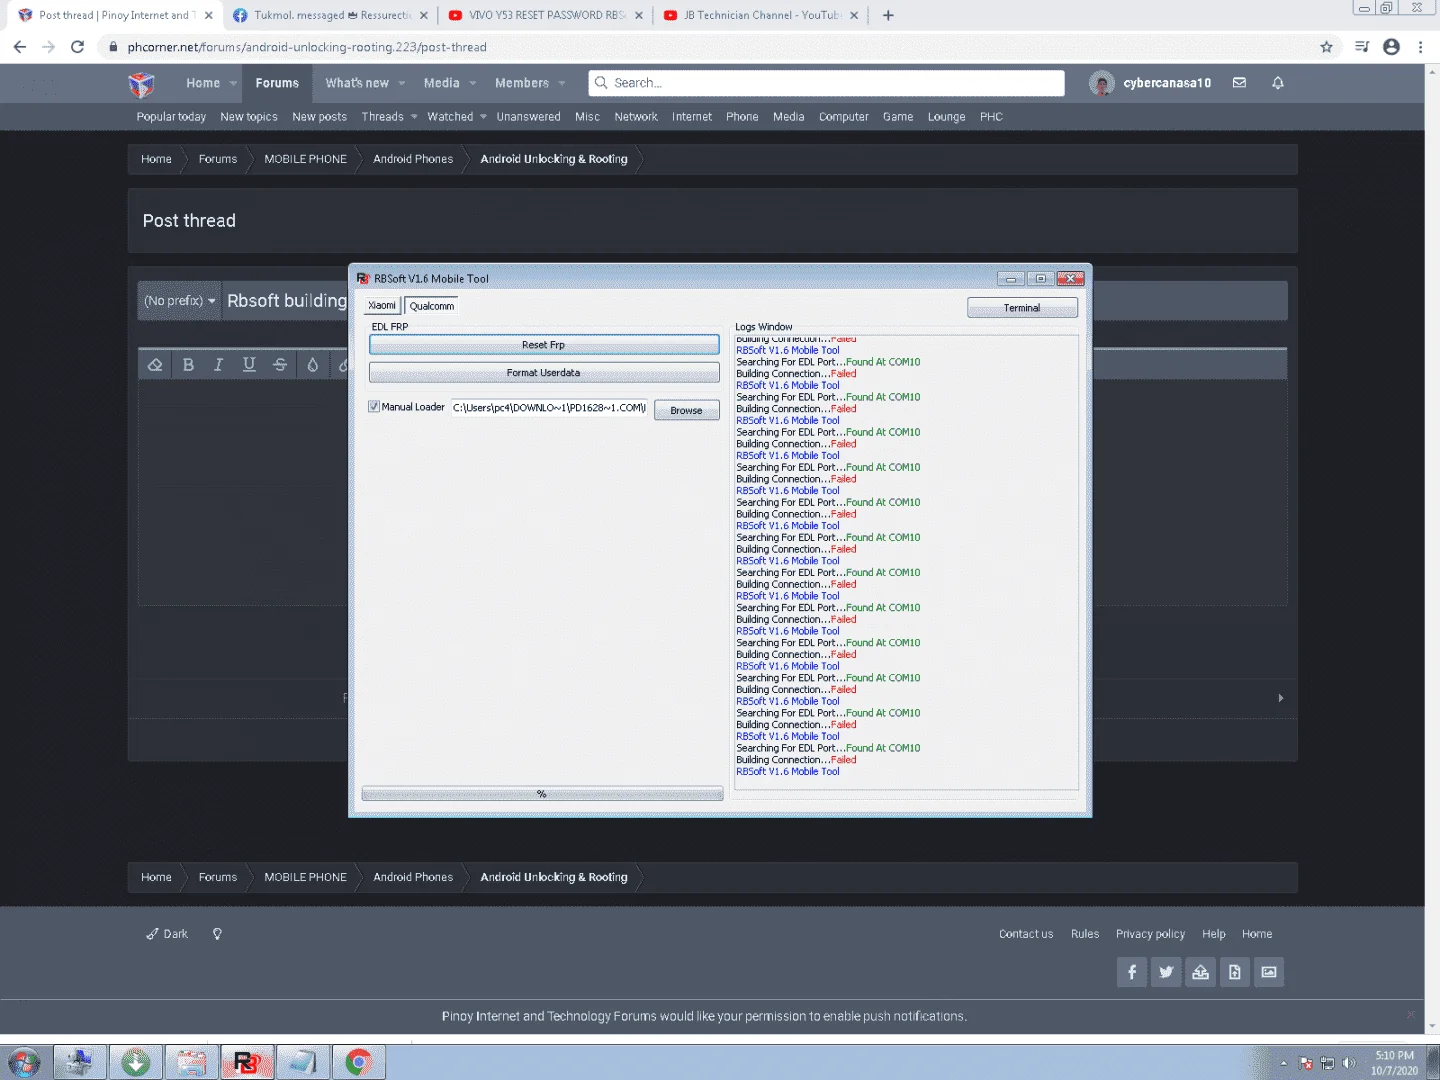The width and height of the screenshot is (1440, 1080).
Task: Open Popular today link
Action: tap(171, 117)
